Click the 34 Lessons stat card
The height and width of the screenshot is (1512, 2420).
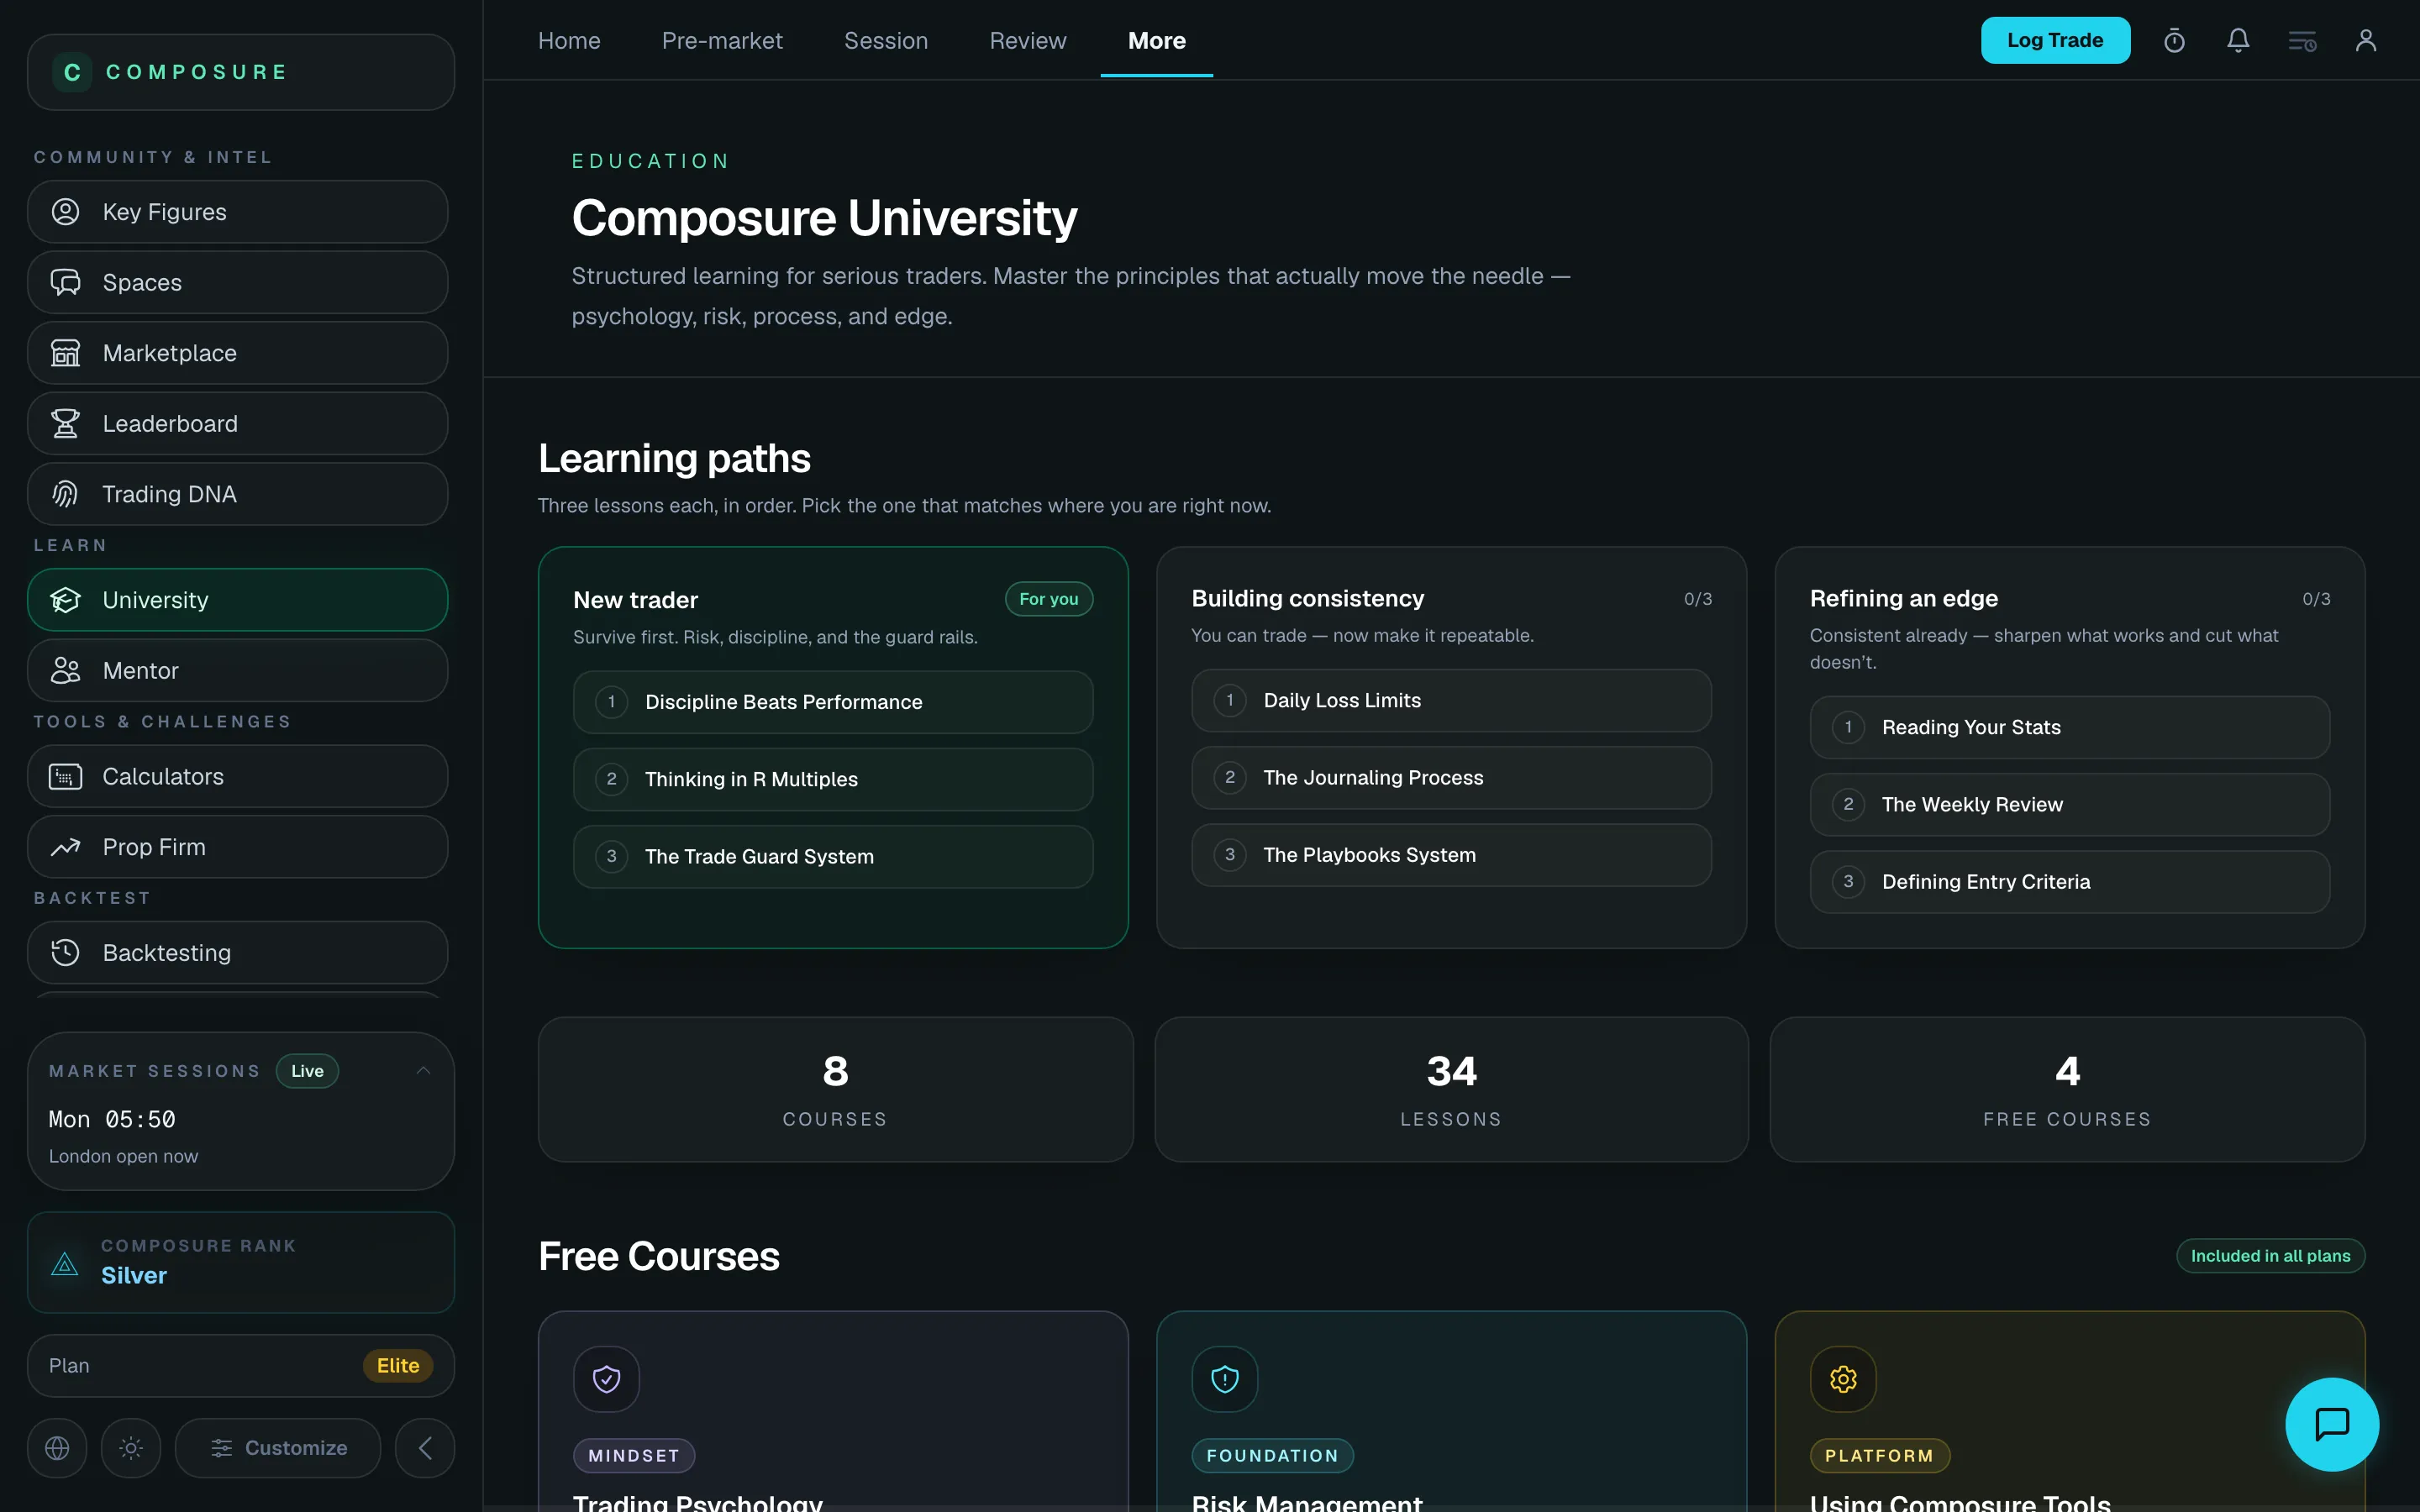(1451, 1090)
